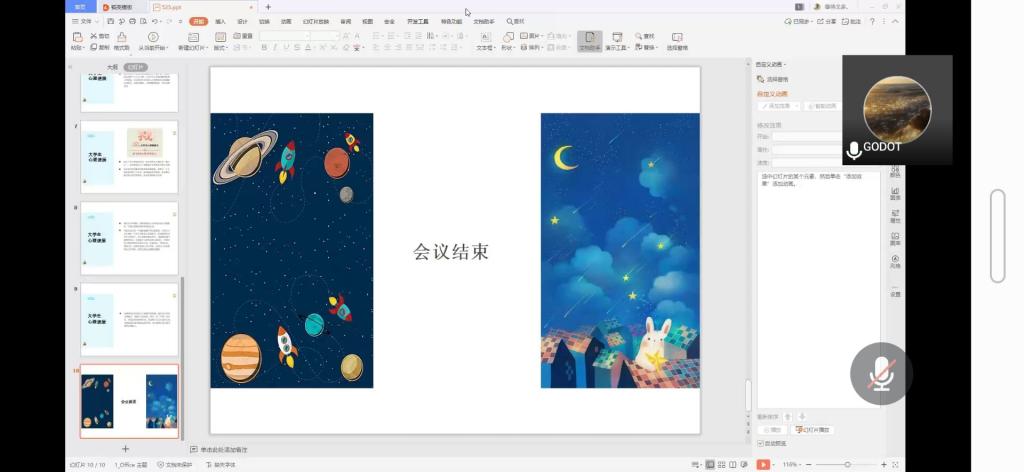Click the Shapes tool icon
The height and width of the screenshot is (472, 1024).
[x=508, y=38]
